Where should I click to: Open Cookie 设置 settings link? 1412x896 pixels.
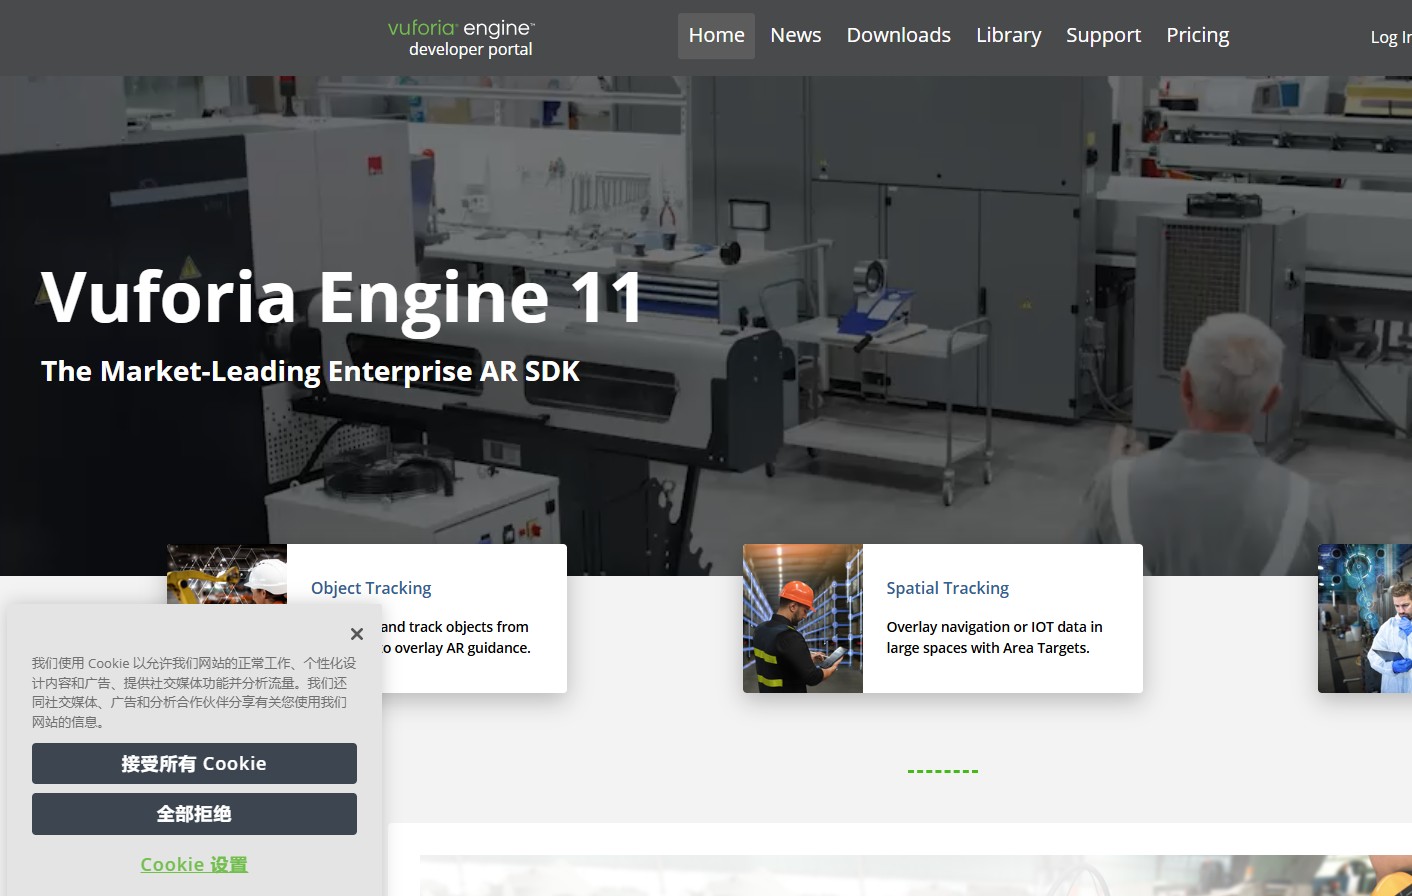tap(194, 865)
